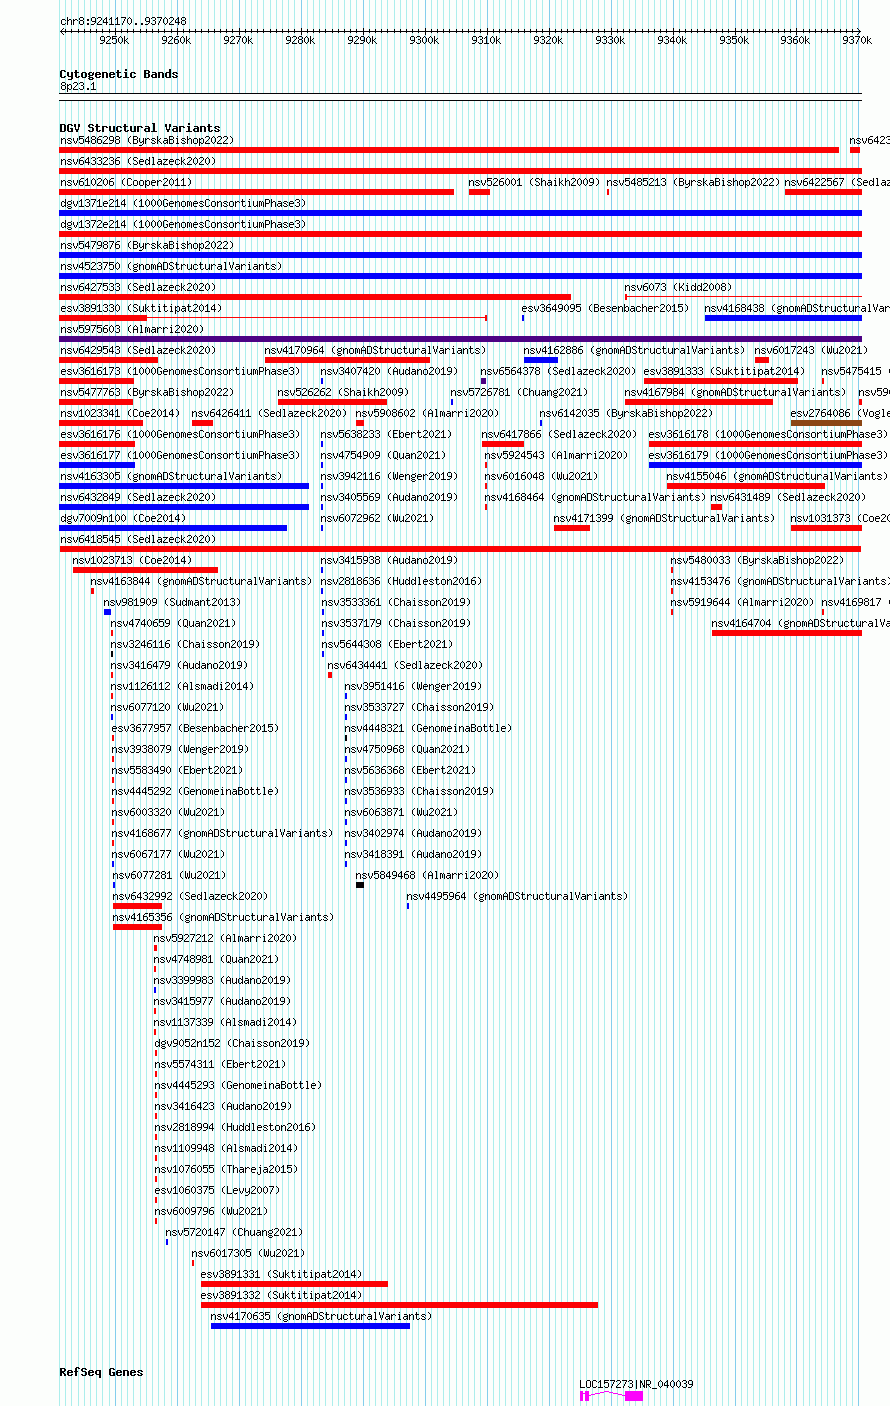Click the black nsv5849468 variant marker
The image size is (890, 1406).
click(360, 885)
